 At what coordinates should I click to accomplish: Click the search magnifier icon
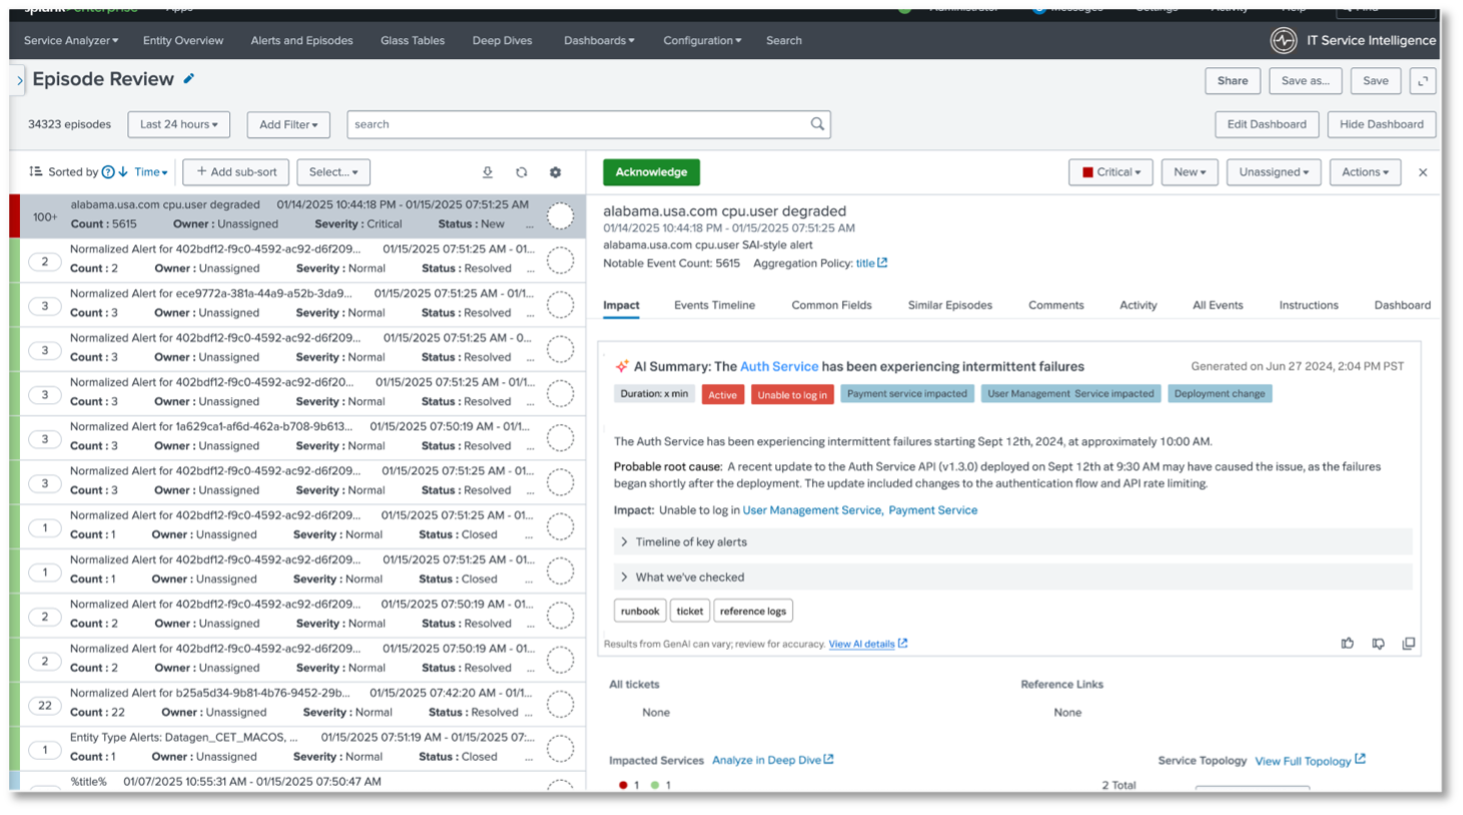click(x=817, y=124)
